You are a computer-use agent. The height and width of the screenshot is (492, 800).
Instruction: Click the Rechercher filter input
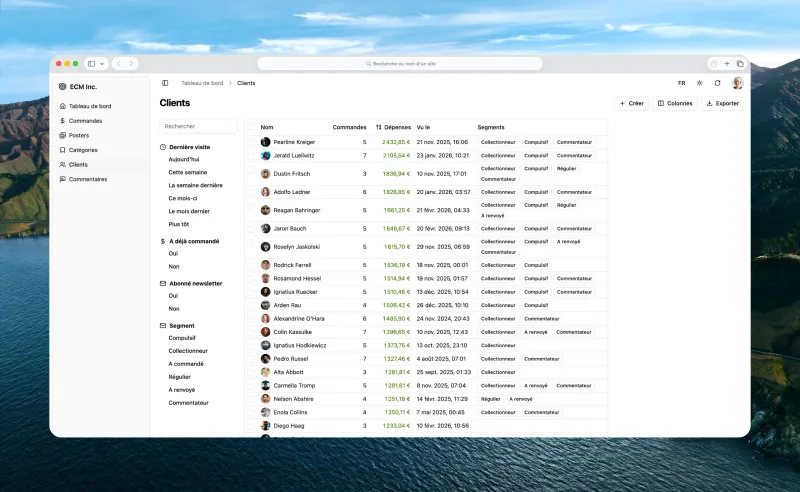tap(198, 126)
